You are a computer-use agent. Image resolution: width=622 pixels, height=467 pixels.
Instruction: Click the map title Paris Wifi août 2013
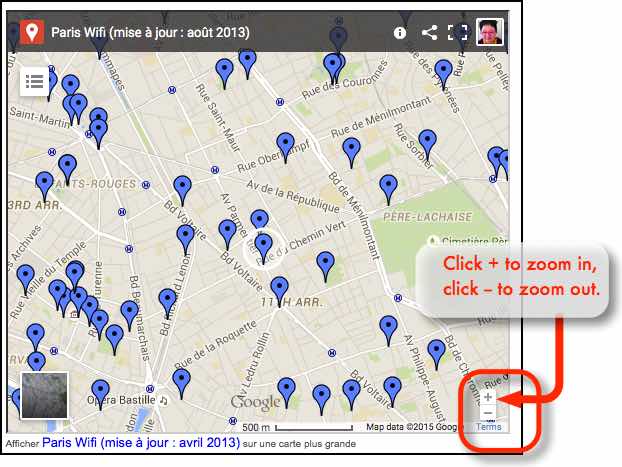150,33
